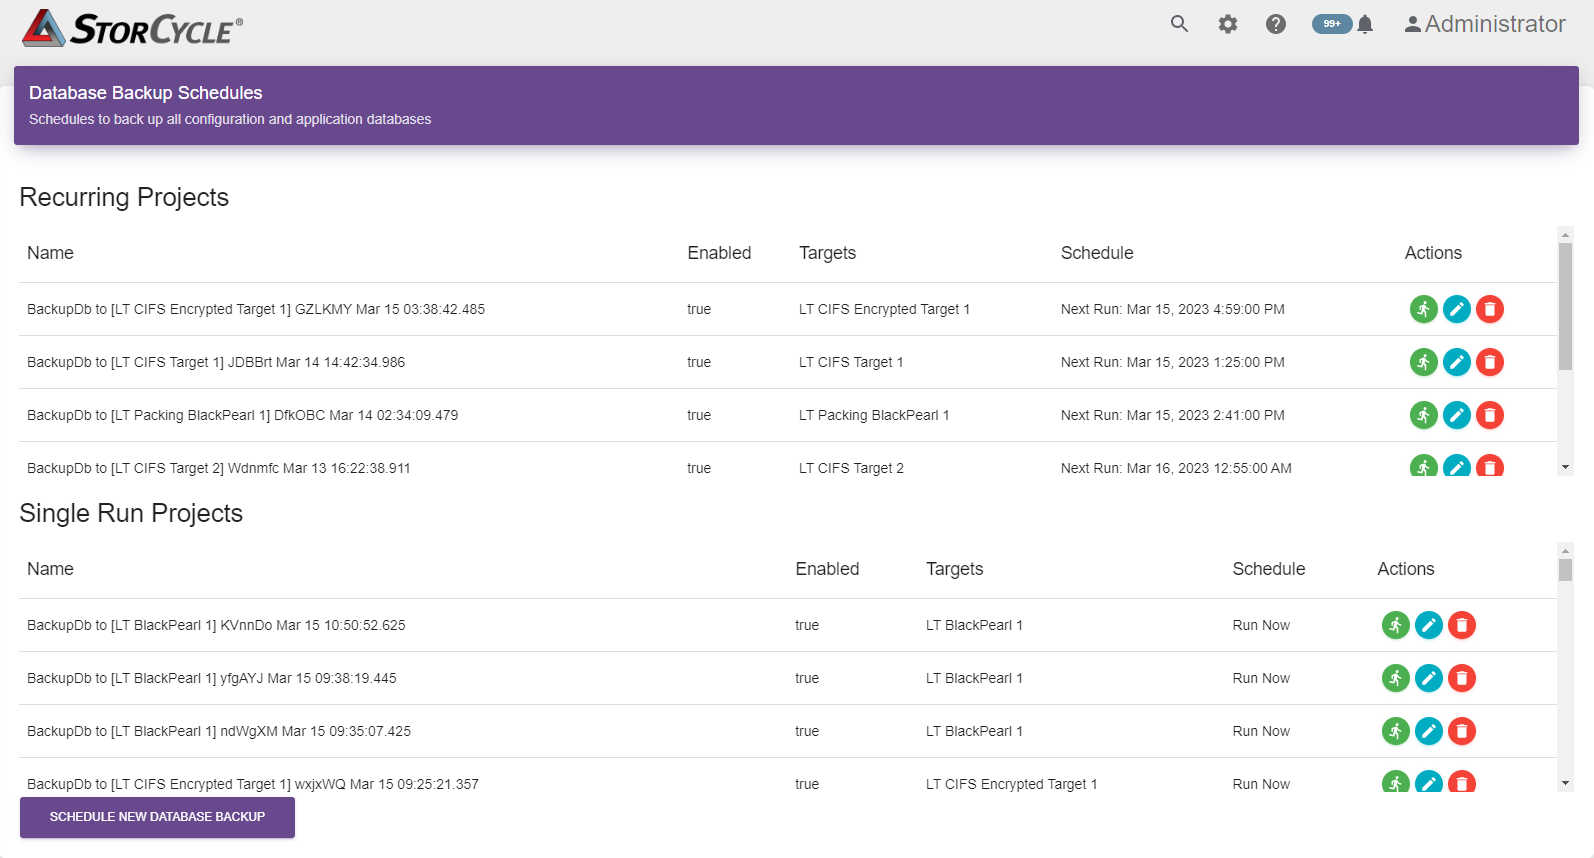This screenshot has height=858, width=1594.
Task: Select the GZLKMY Mar 15 03:38:42.485 row name
Action: coord(256,309)
